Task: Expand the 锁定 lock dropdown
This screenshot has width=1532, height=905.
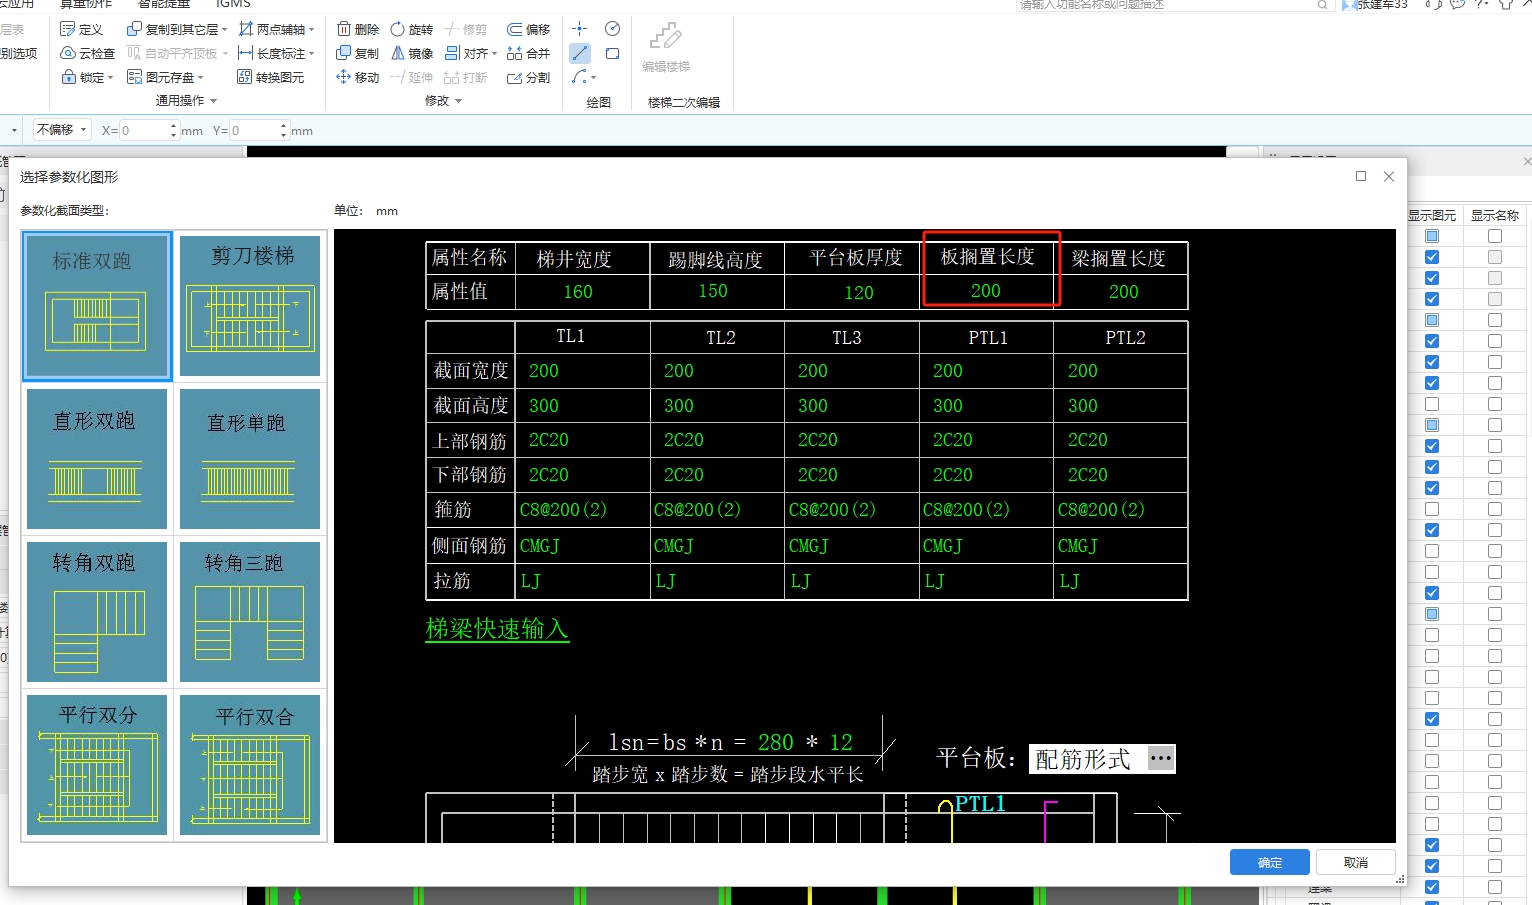Action: click(x=110, y=78)
